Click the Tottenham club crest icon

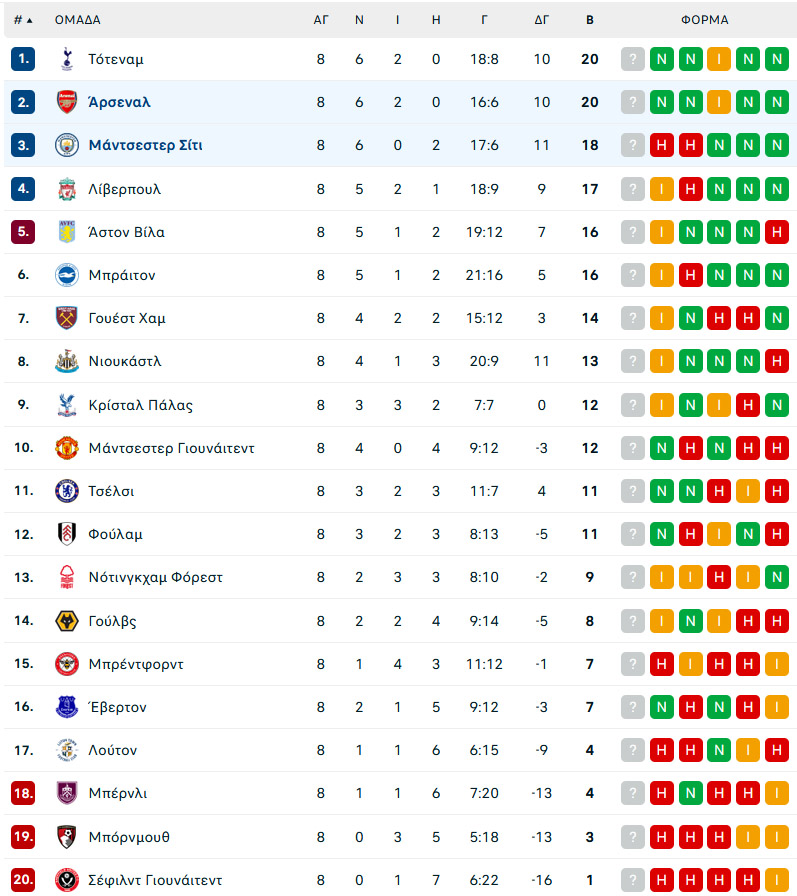point(67,59)
